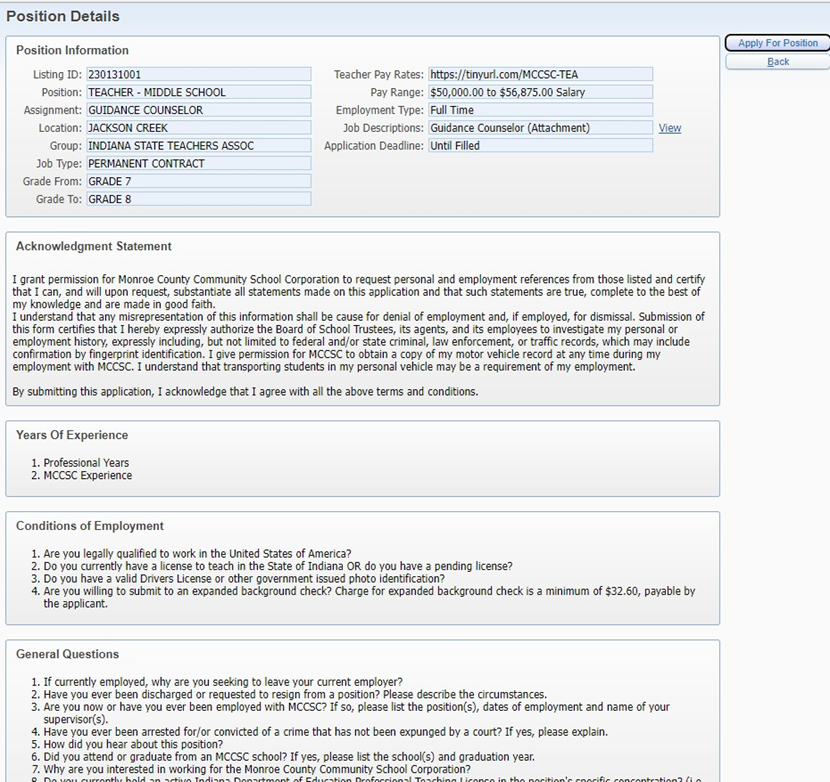Select the Conditions of Employment heading
The width and height of the screenshot is (830, 782).
[90, 526]
